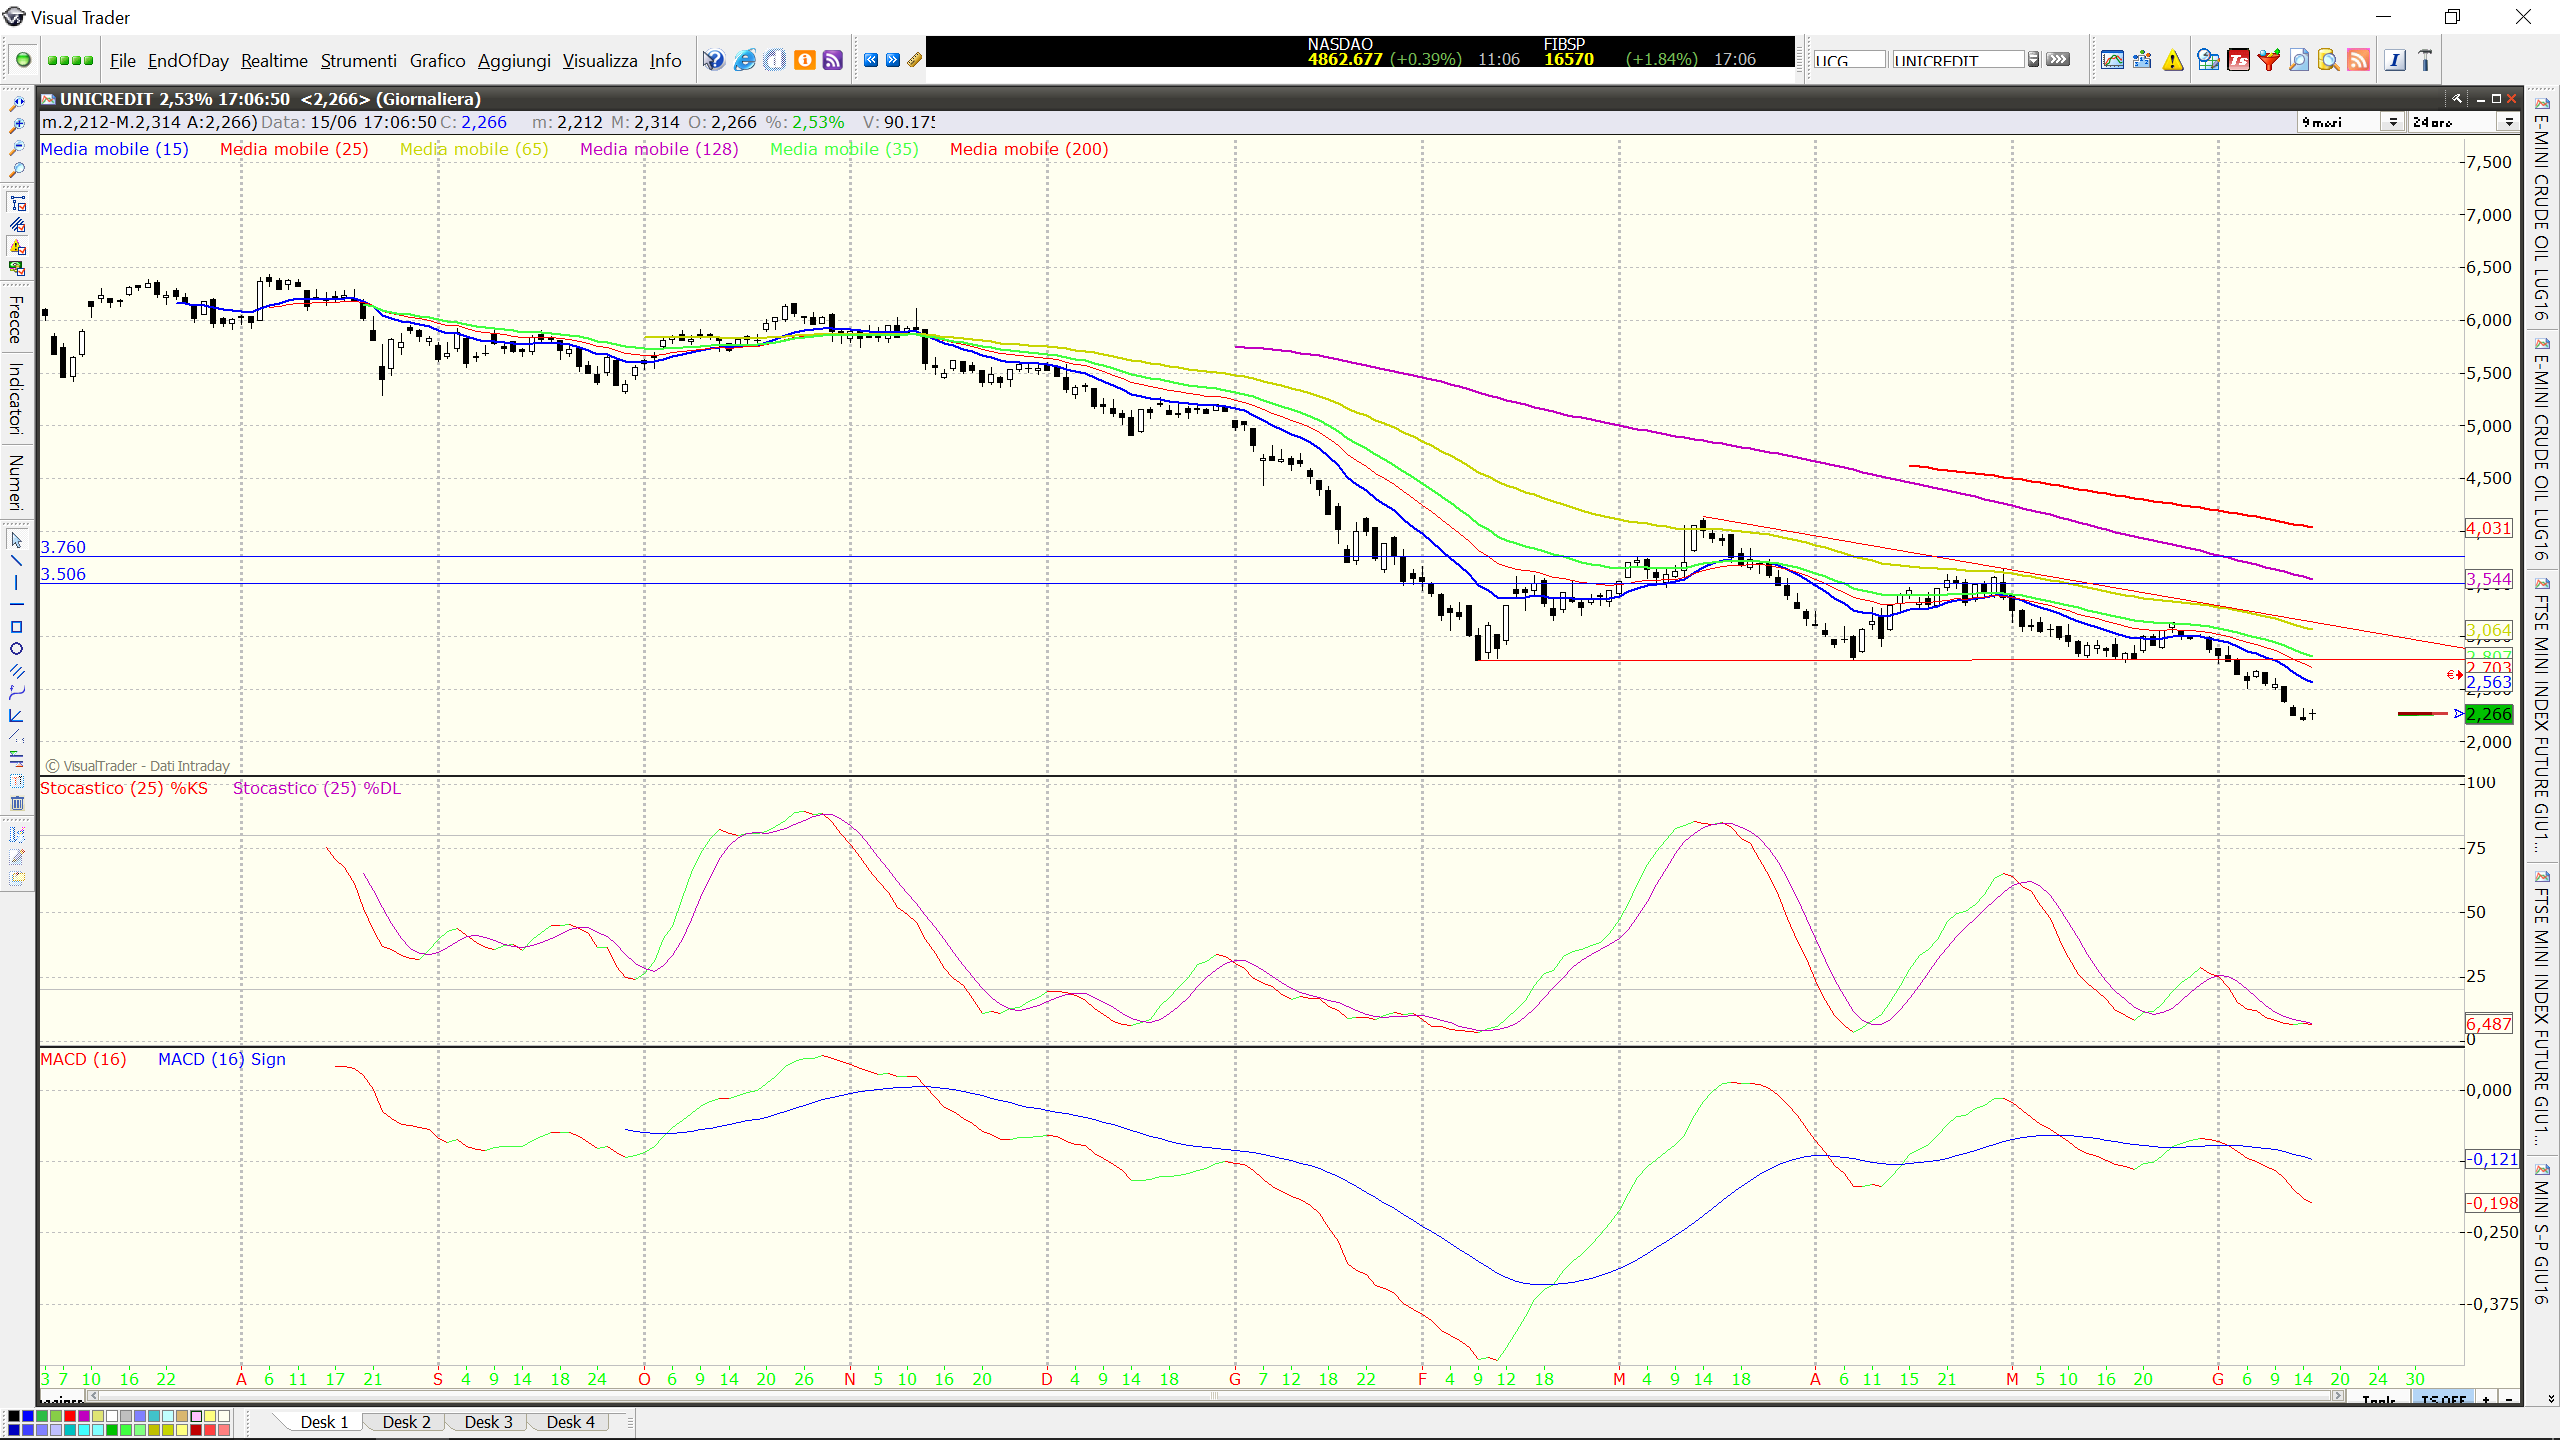Open the Frecce side panel
Viewport: 2560px width, 1440px height.
tap(16, 319)
